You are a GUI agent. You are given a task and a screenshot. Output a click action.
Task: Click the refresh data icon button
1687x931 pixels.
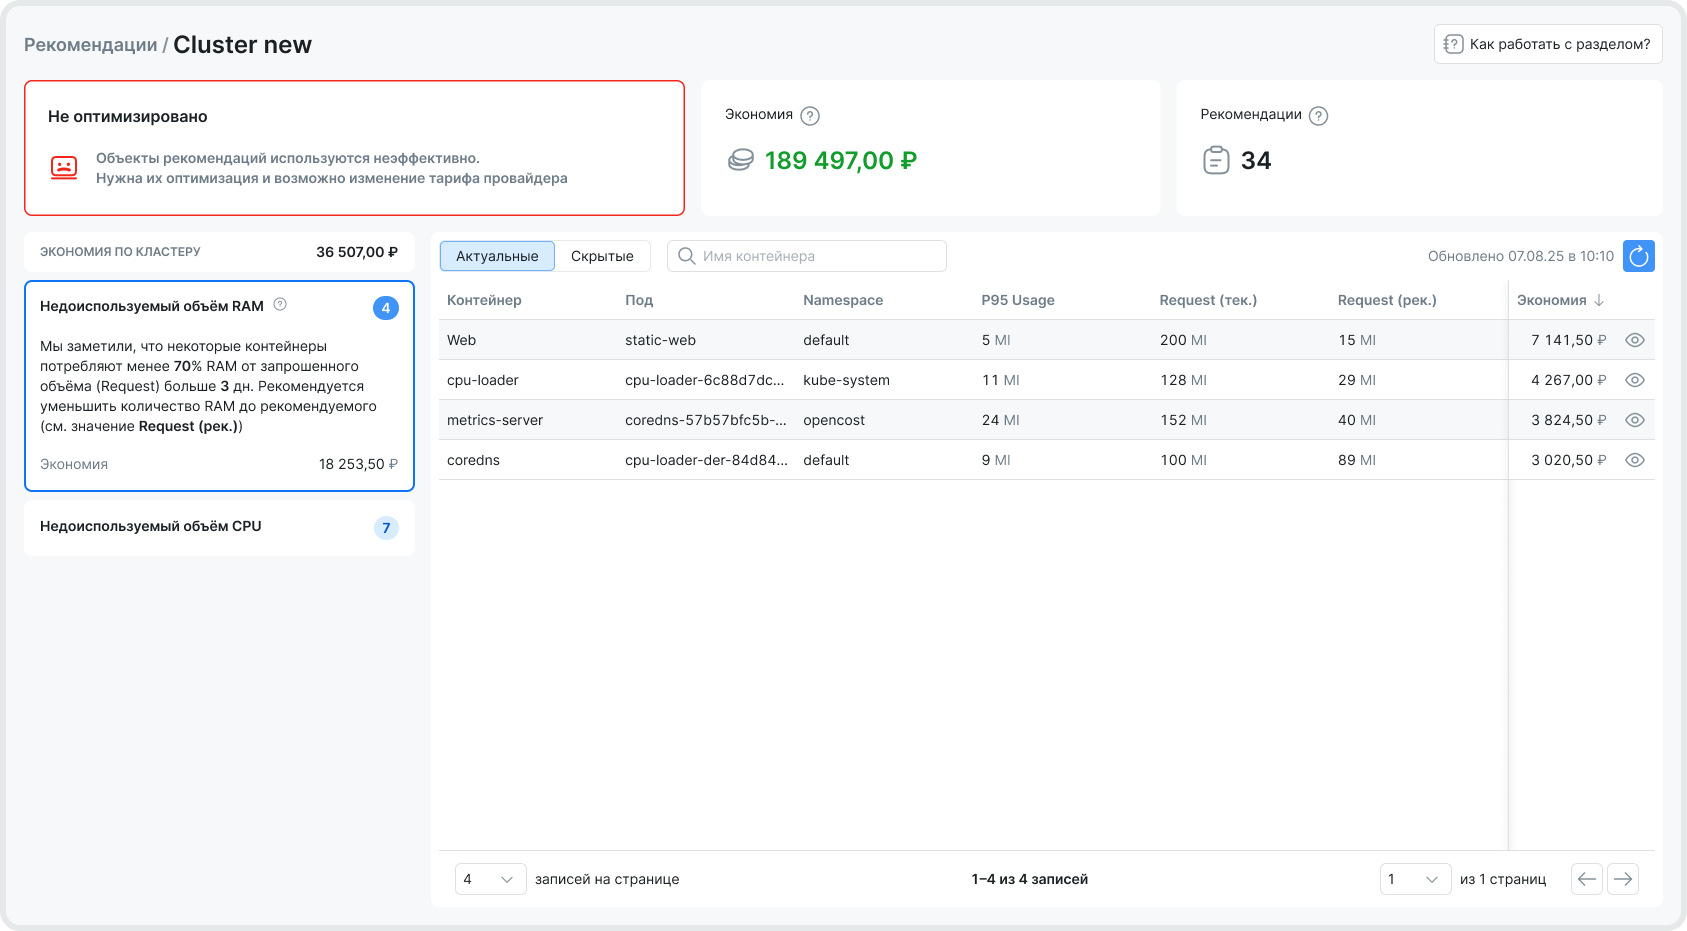[x=1638, y=256]
